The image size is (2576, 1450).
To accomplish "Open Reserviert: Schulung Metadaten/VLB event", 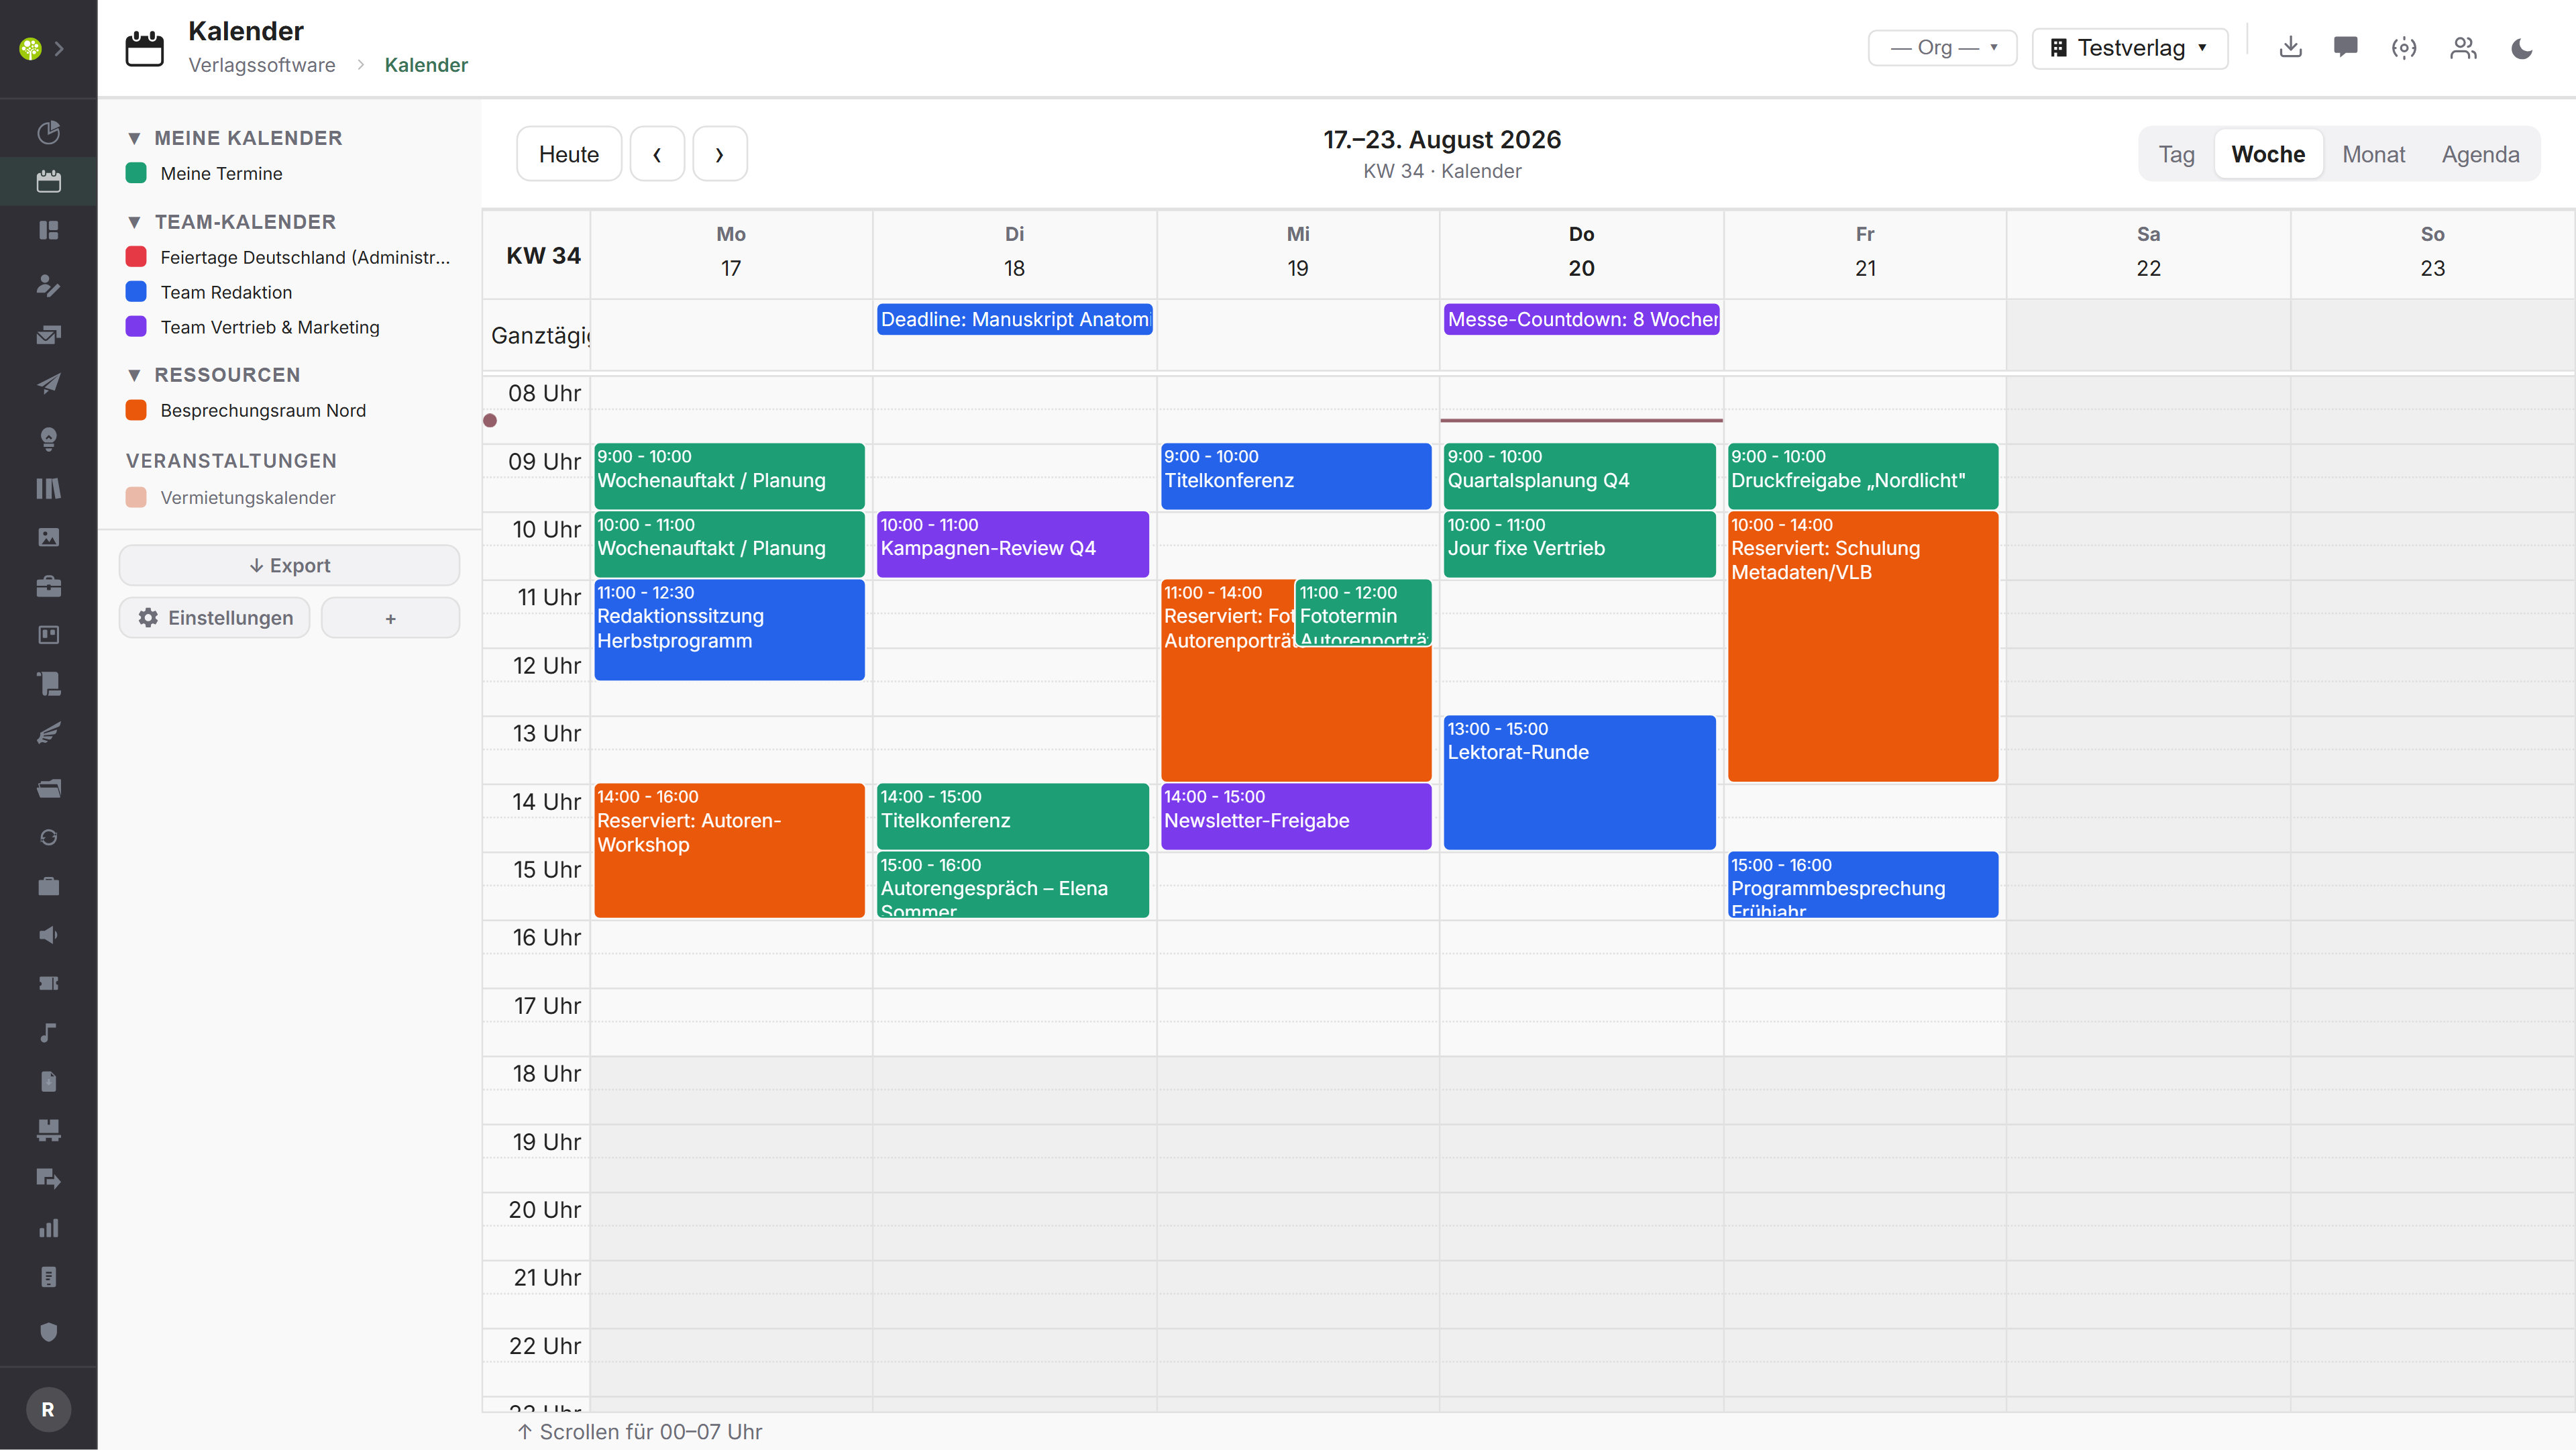I will 1863,646.
